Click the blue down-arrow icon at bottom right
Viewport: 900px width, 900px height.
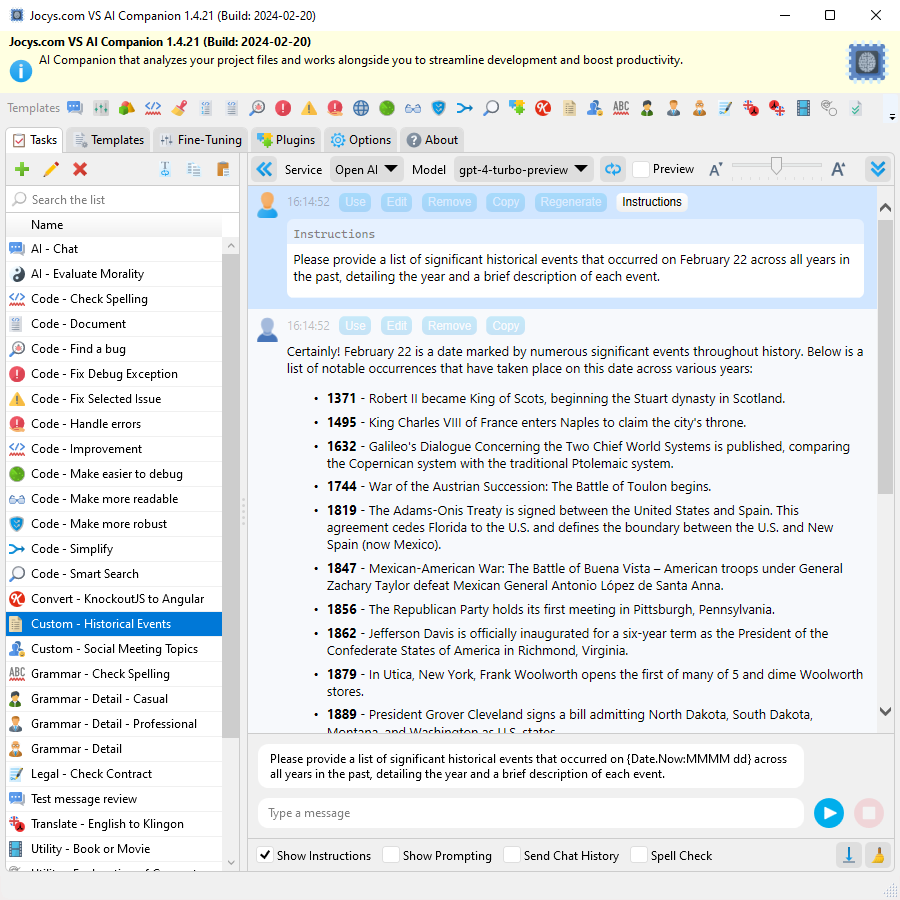pos(849,856)
